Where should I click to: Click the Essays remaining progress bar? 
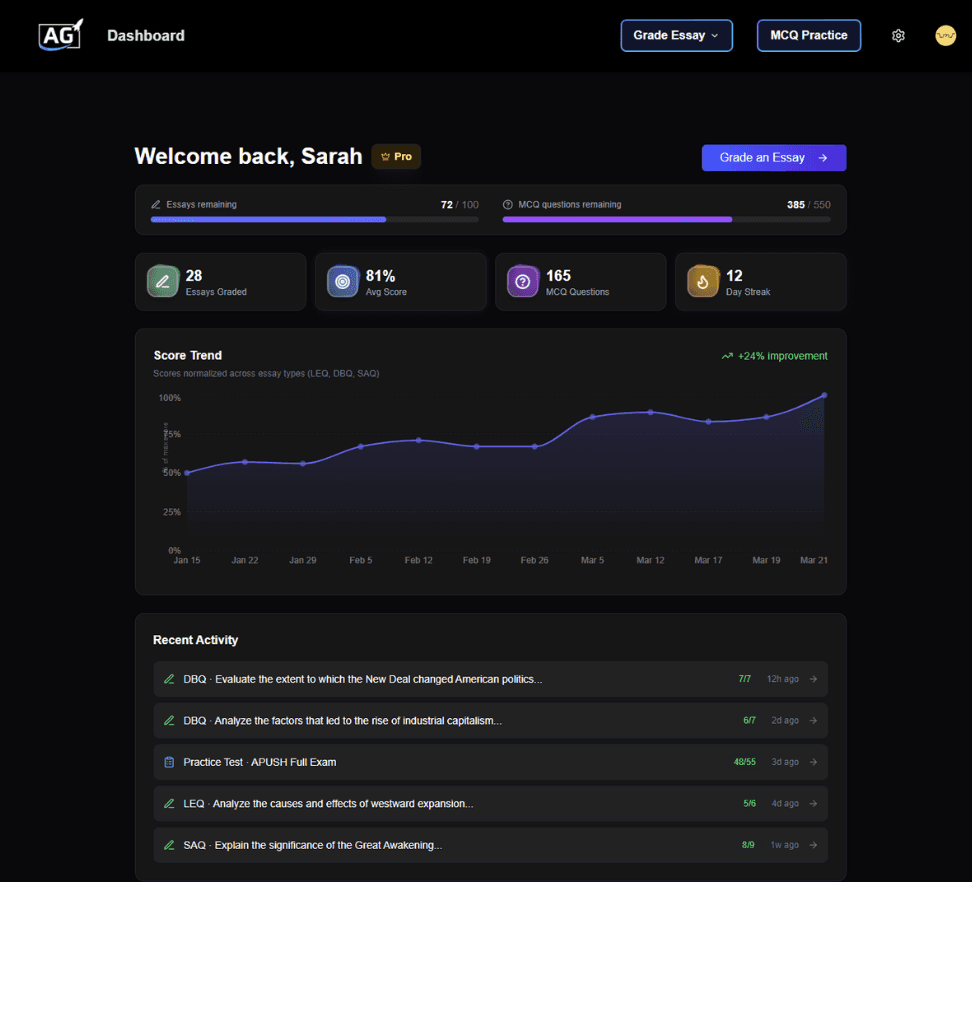pos(314,219)
